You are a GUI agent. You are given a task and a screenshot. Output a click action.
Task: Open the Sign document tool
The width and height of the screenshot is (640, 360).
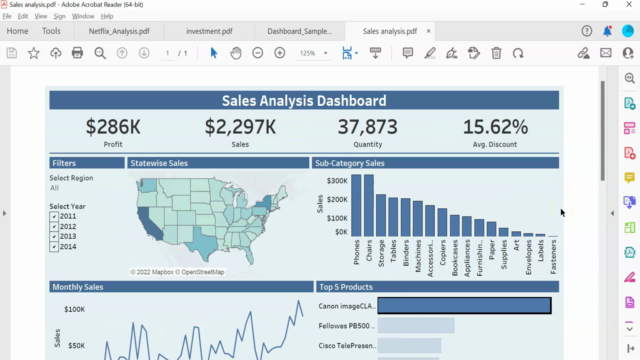tap(452, 53)
